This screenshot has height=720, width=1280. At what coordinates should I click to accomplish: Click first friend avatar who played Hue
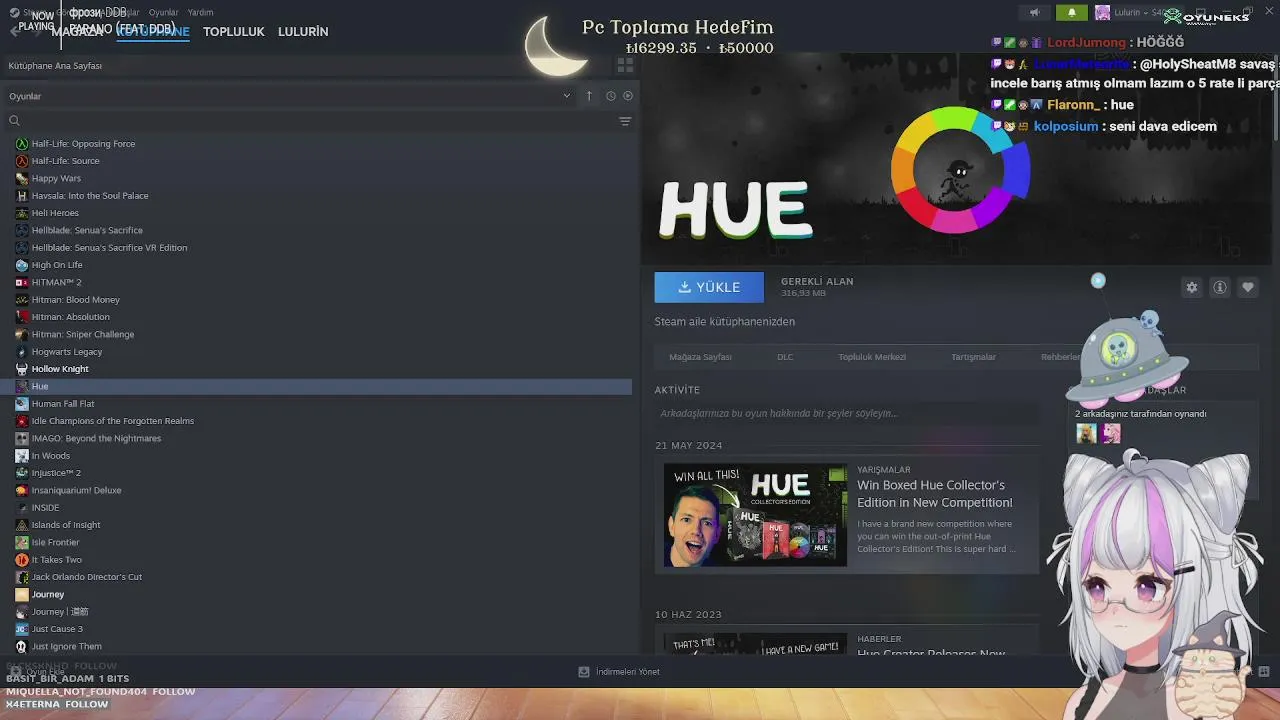click(x=1086, y=433)
